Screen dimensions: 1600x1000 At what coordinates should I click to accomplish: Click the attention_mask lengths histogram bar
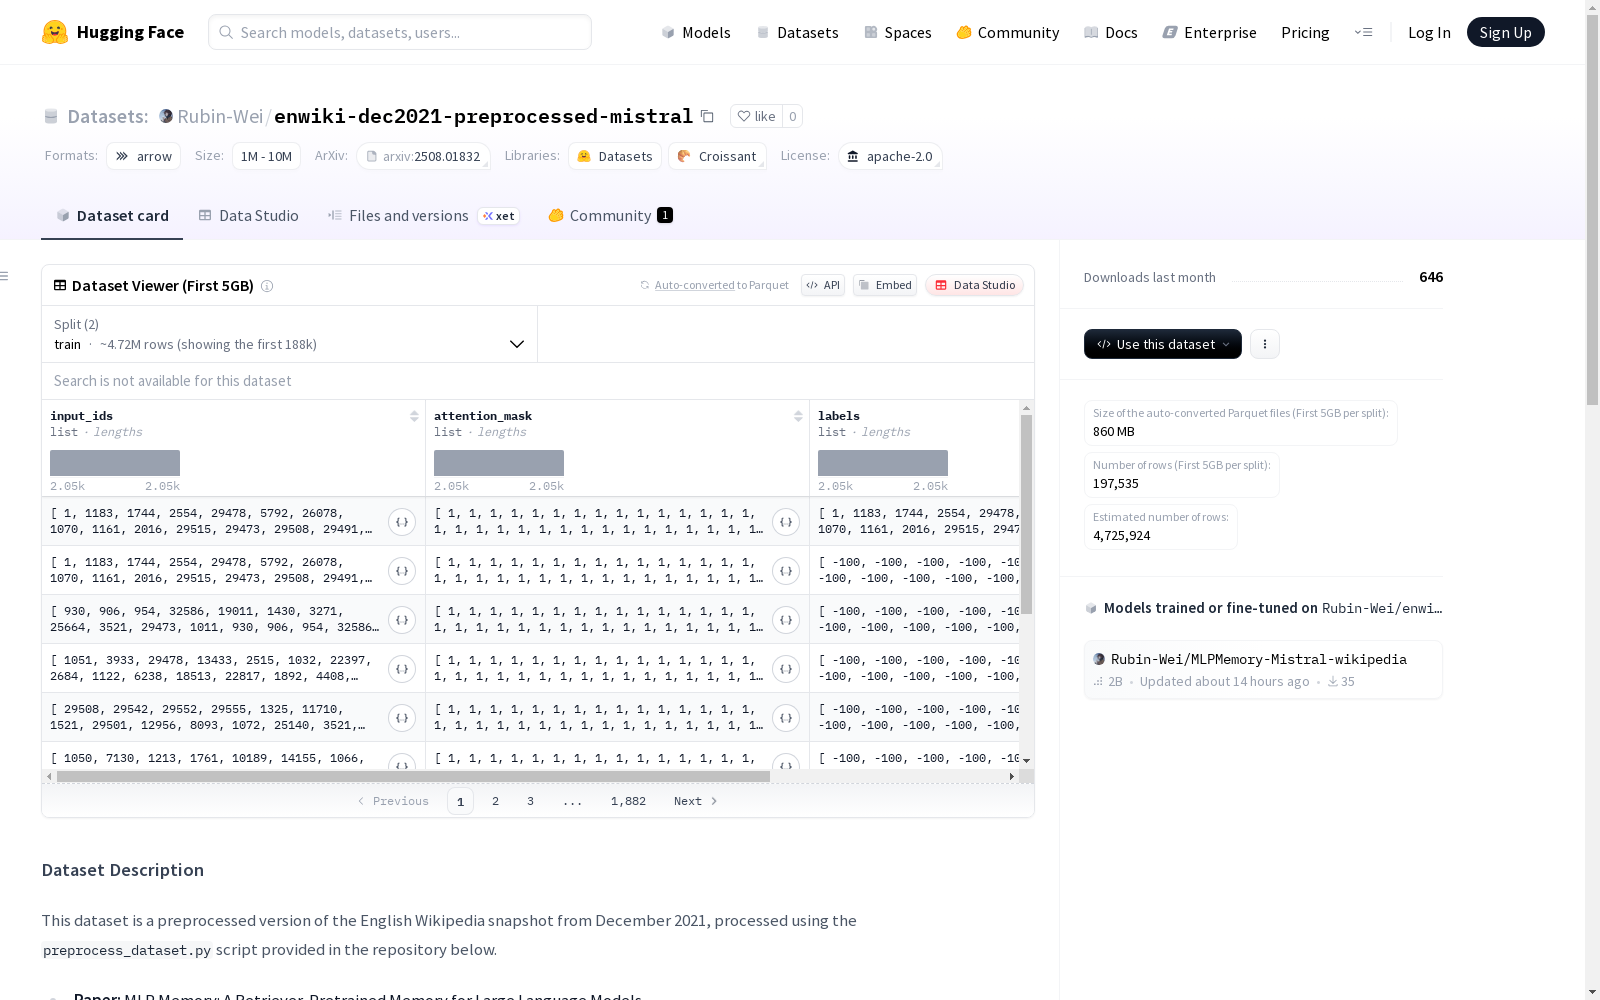(x=499, y=463)
